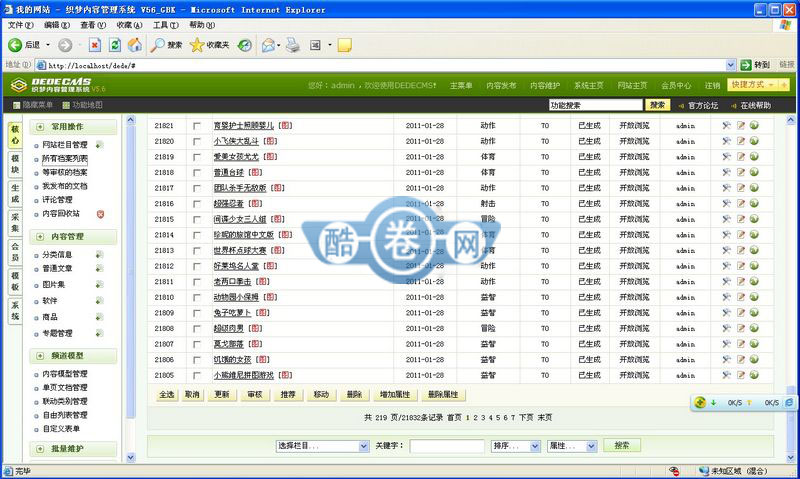Screen dimensions: 800x479
Task: Tick the checkbox for row 21811
Action: click(197, 282)
